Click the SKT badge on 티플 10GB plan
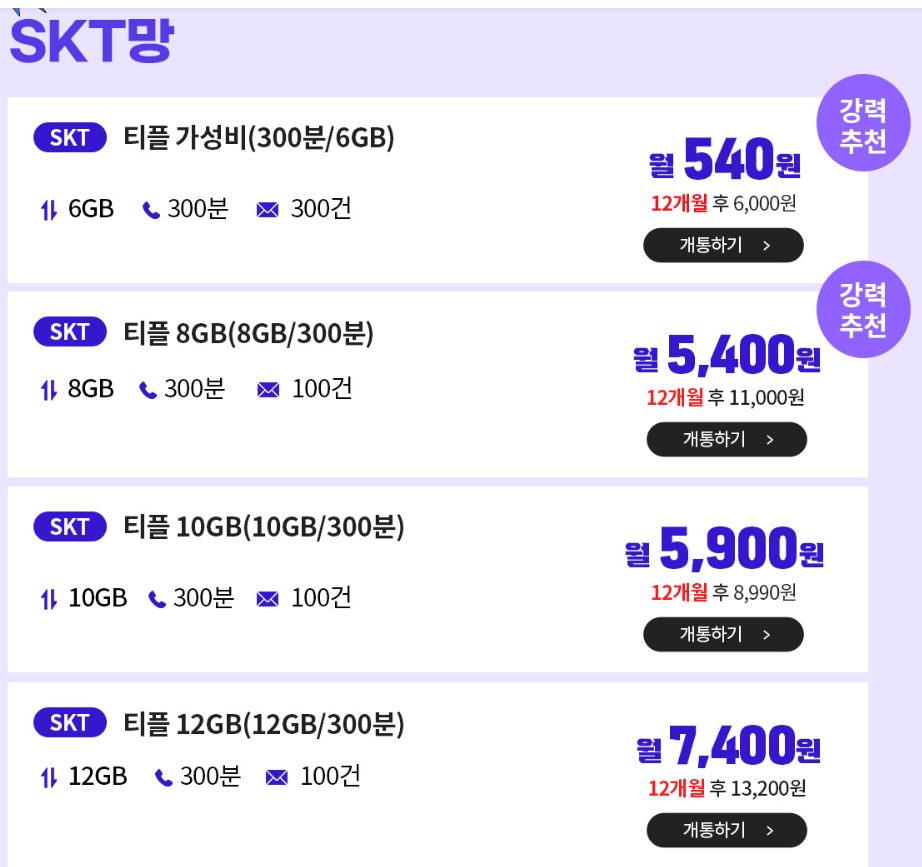Image resolution: width=922 pixels, height=867 pixels. tap(68, 527)
